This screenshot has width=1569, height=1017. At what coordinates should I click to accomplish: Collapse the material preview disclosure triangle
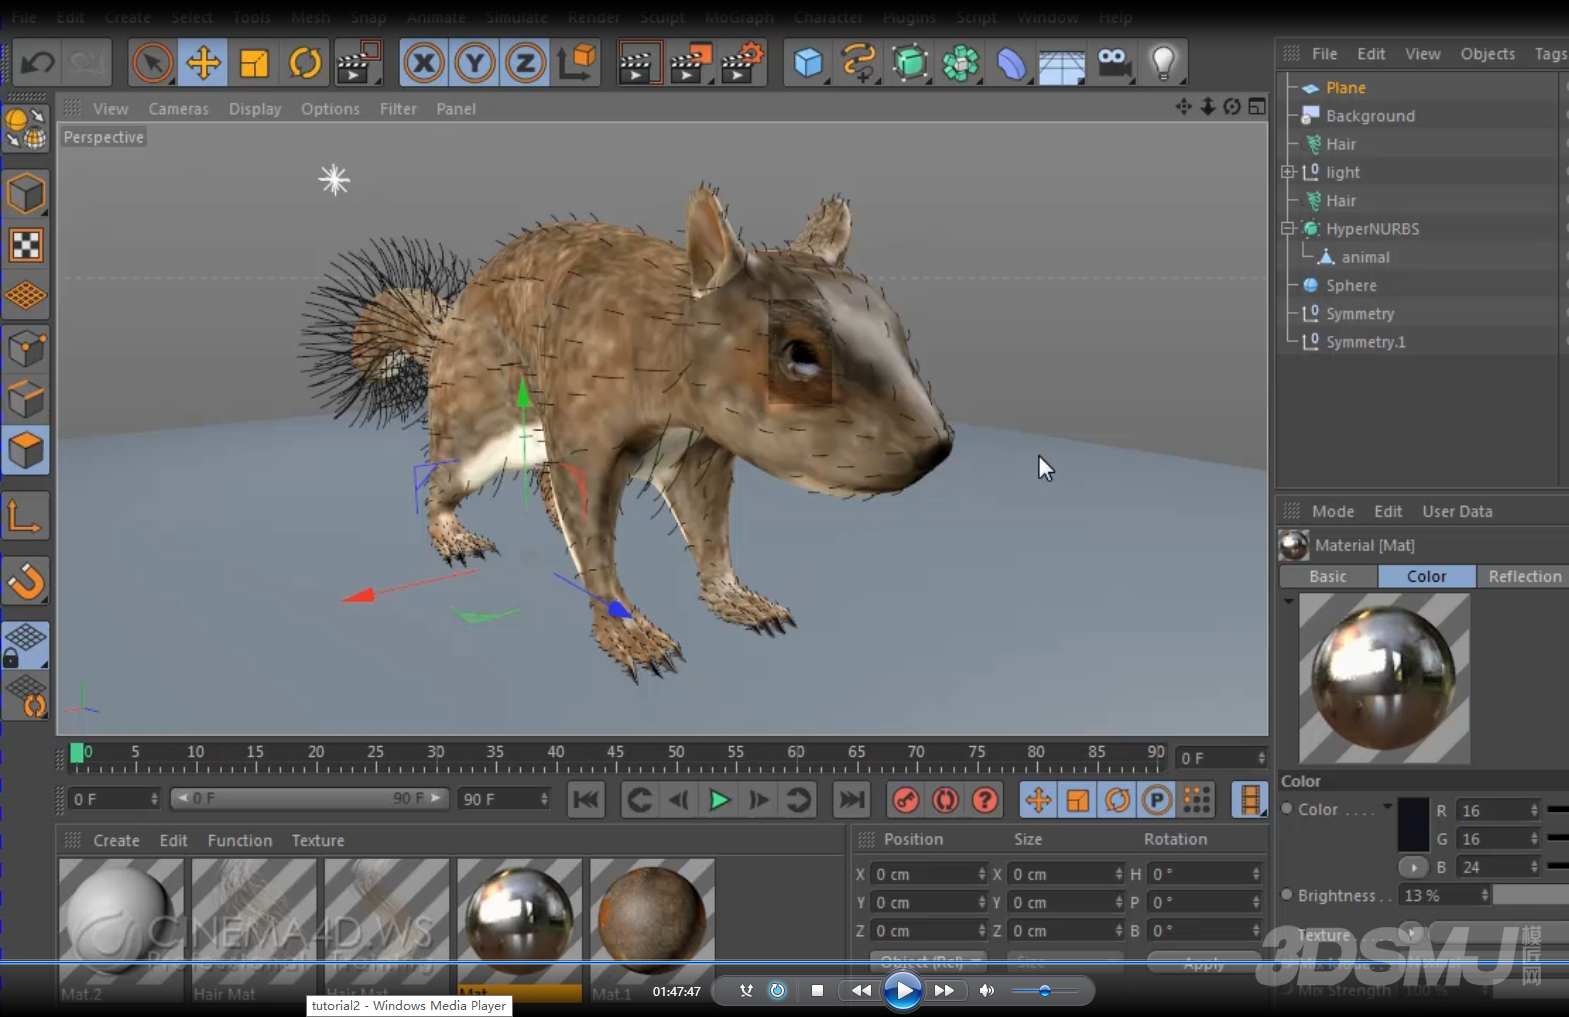coord(1289,601)
